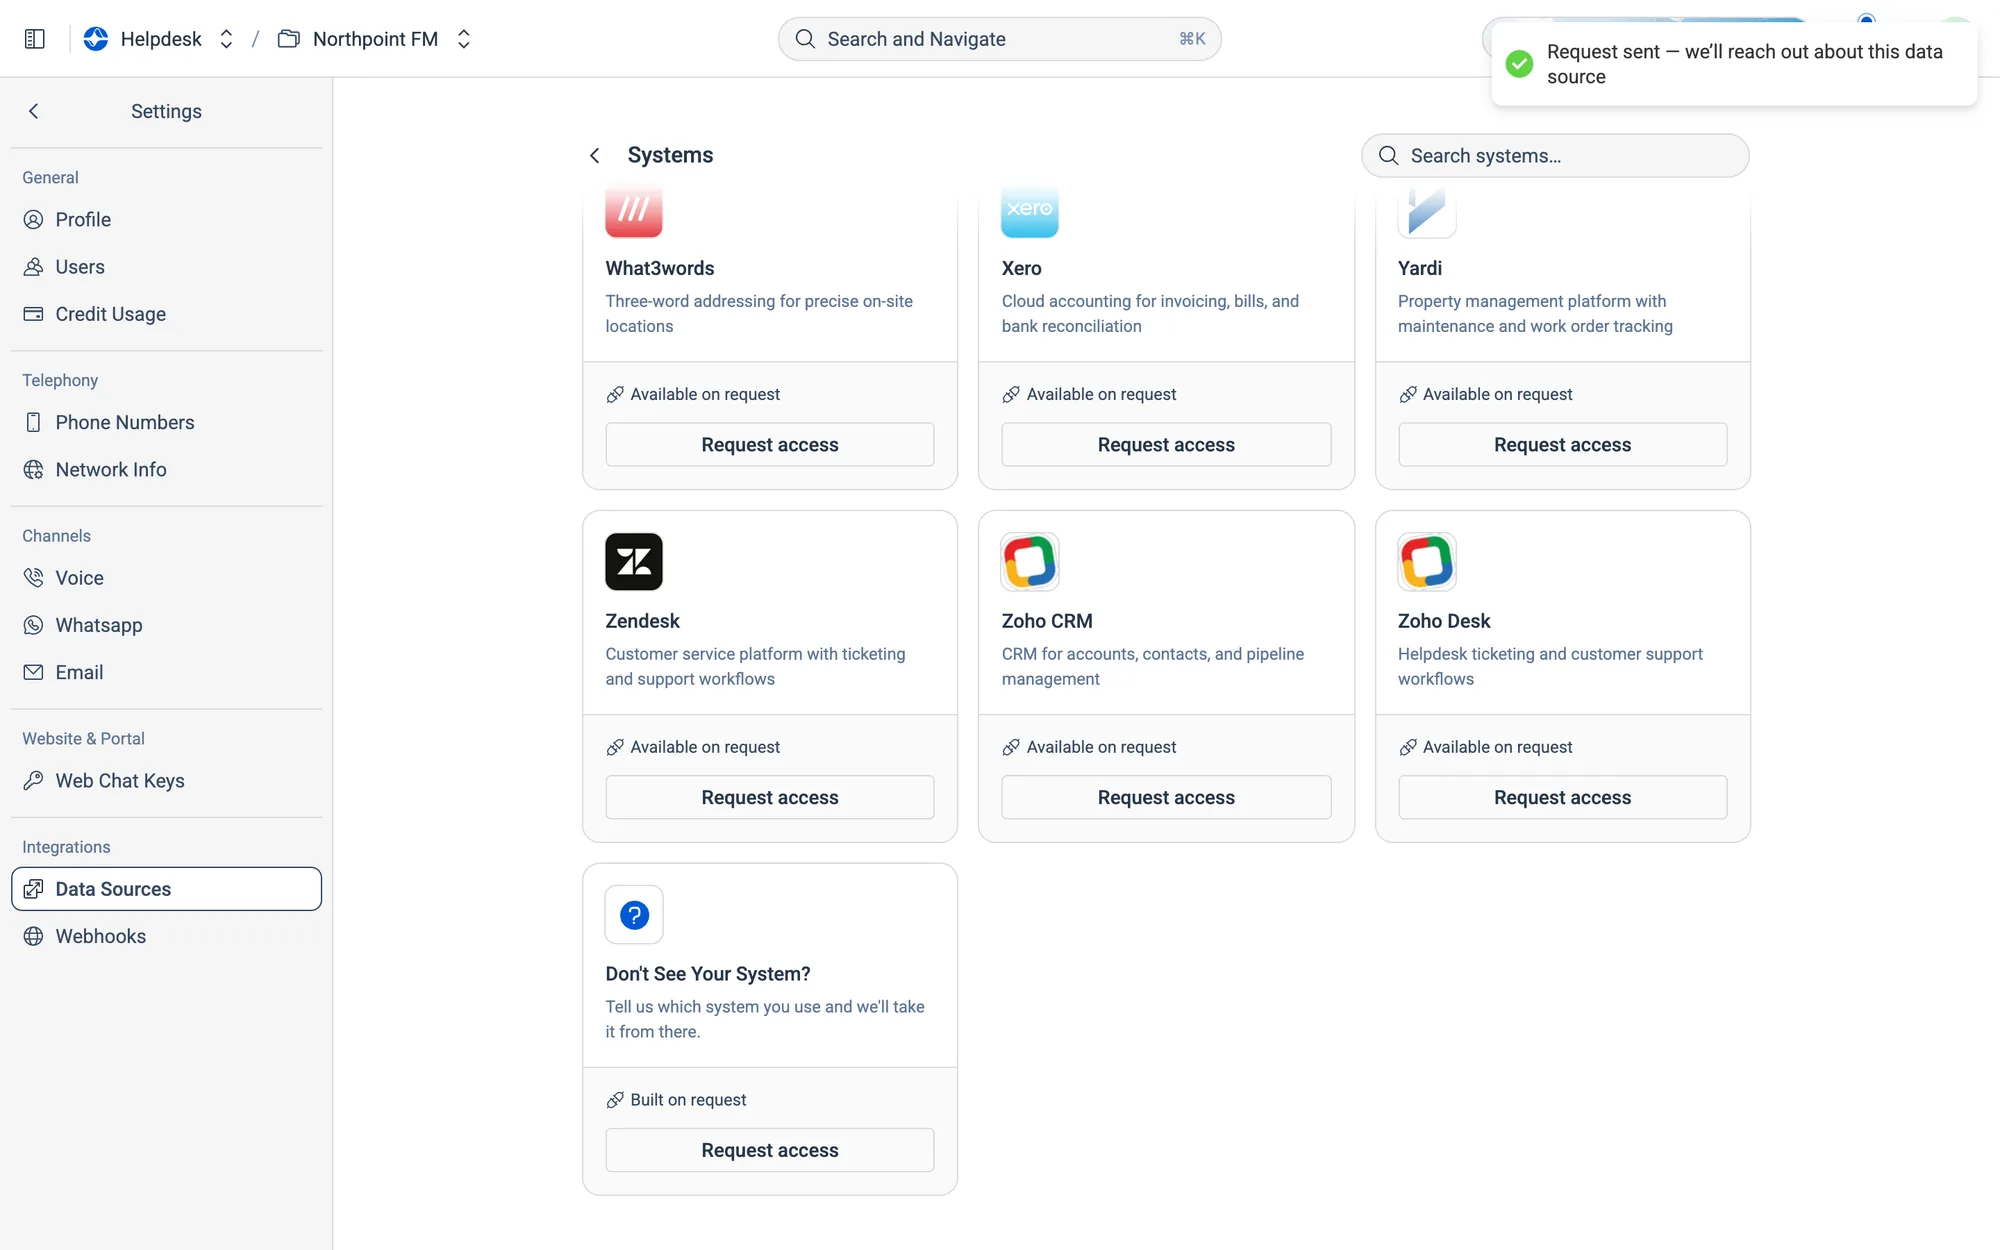This screenshot has width=2000, height=1250.
Task: Open the Webhooks page
Action: click(x=166, y=936)
